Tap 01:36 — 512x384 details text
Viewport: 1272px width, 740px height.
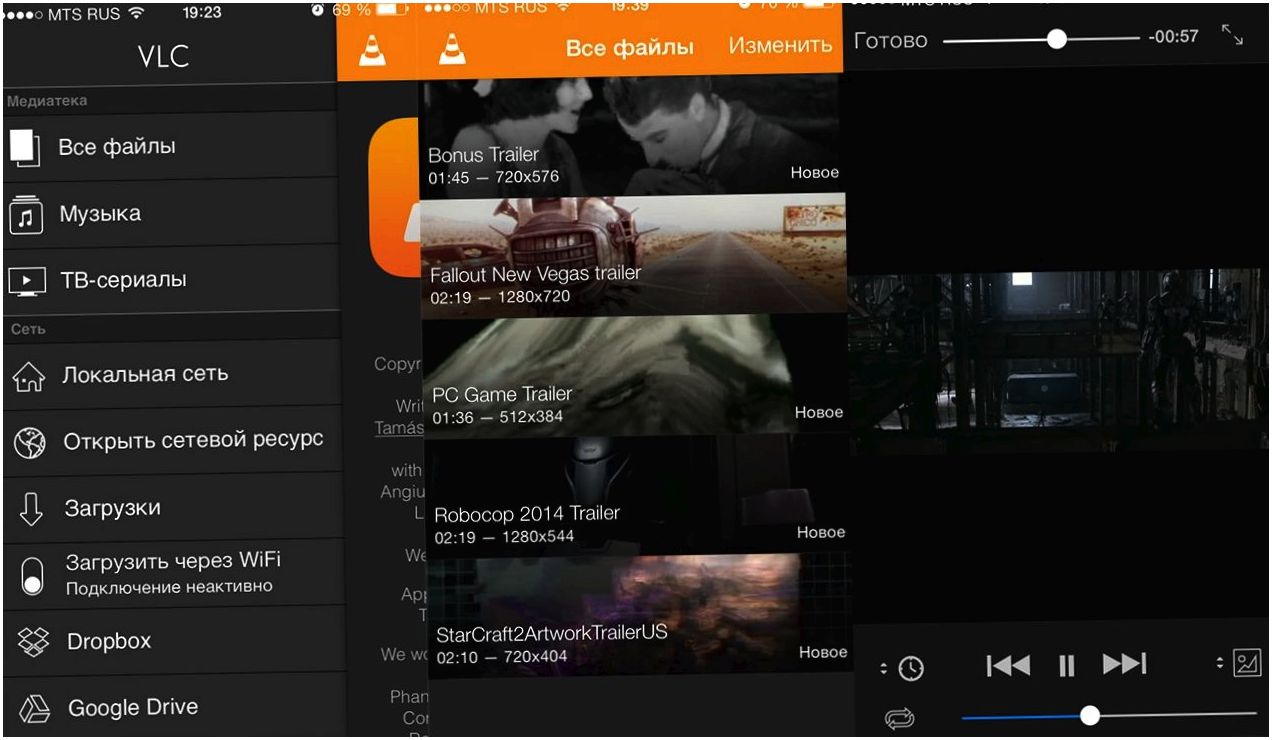(x=497, y=417)
